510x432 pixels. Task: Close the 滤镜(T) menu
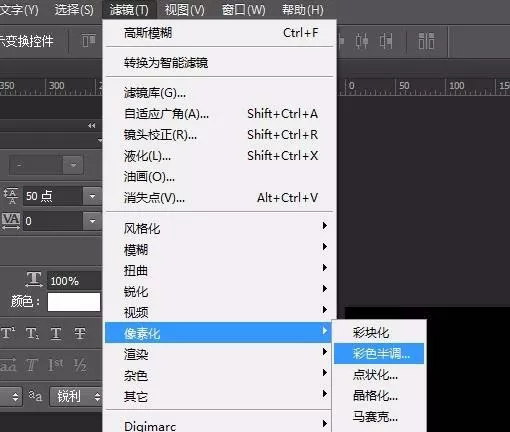pyautogui.click(x=129, y=10)
